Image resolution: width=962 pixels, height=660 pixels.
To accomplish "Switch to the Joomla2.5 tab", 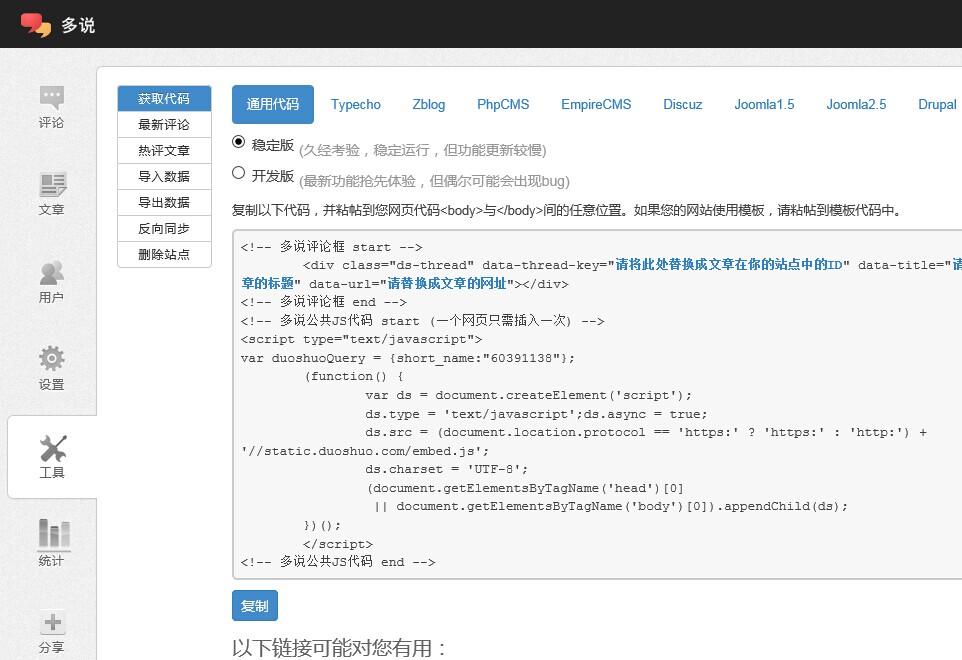I will coord(856,104).
